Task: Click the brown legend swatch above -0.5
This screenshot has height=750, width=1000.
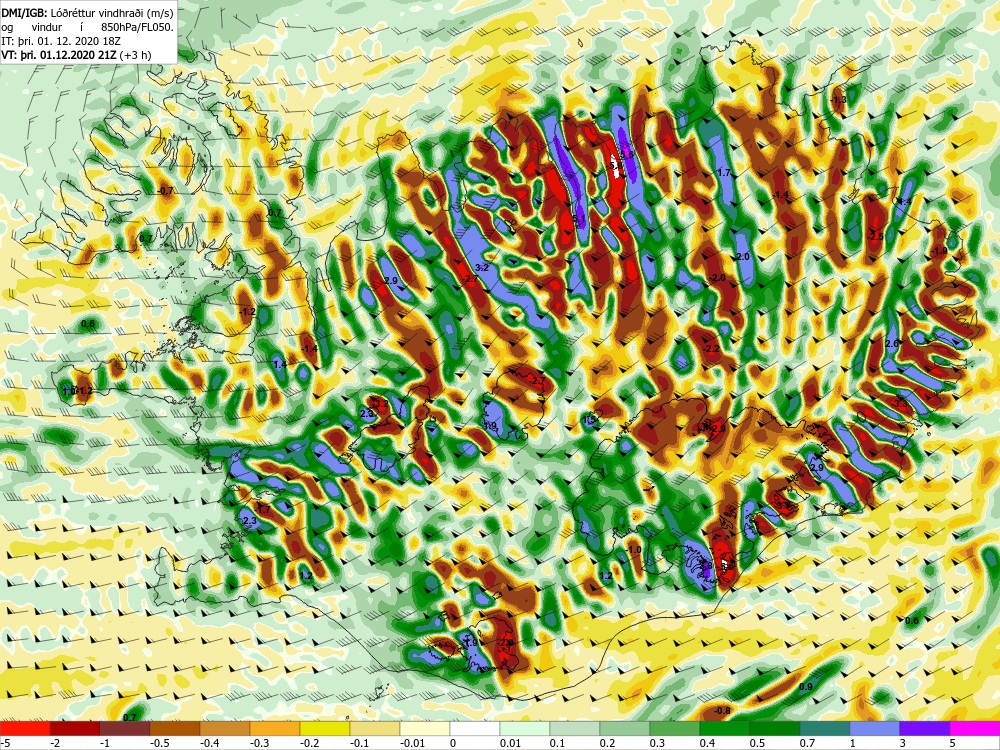Action: pos(175,728)
